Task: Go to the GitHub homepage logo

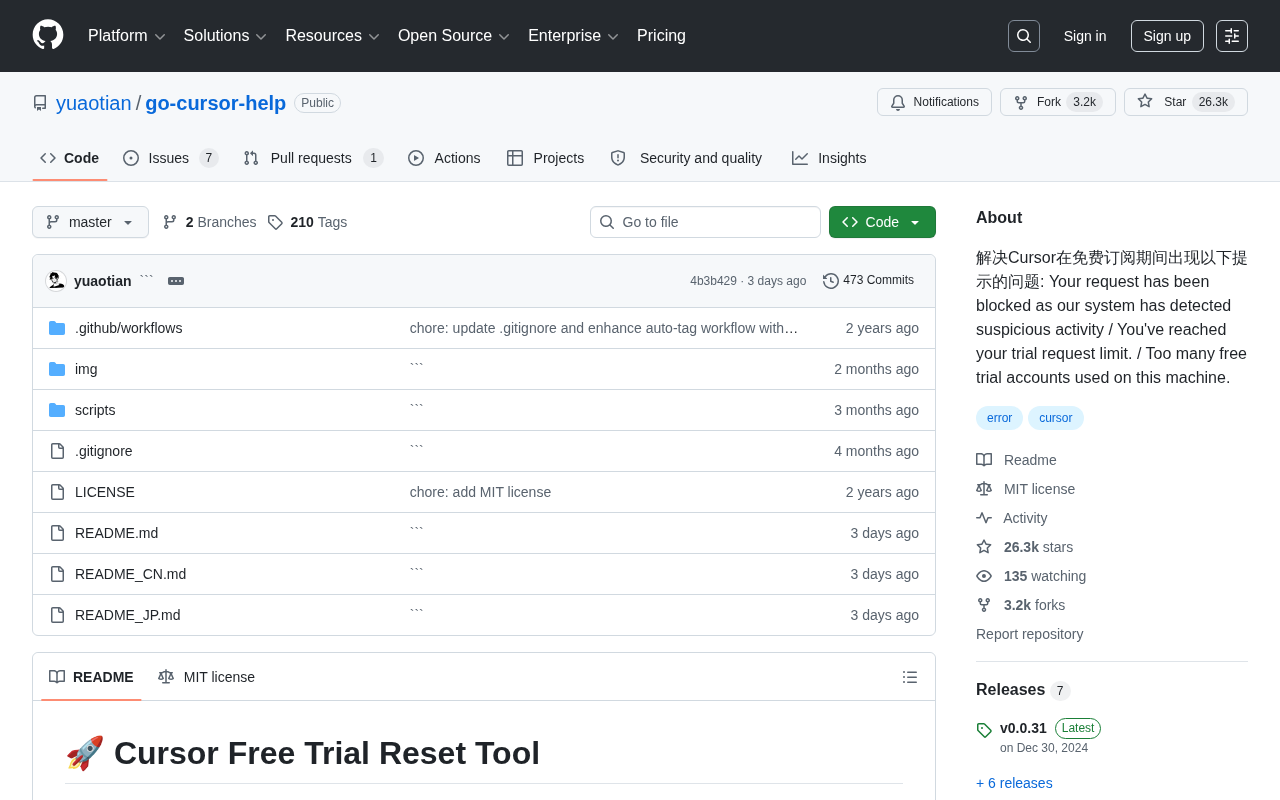Action: click(48, 35)
